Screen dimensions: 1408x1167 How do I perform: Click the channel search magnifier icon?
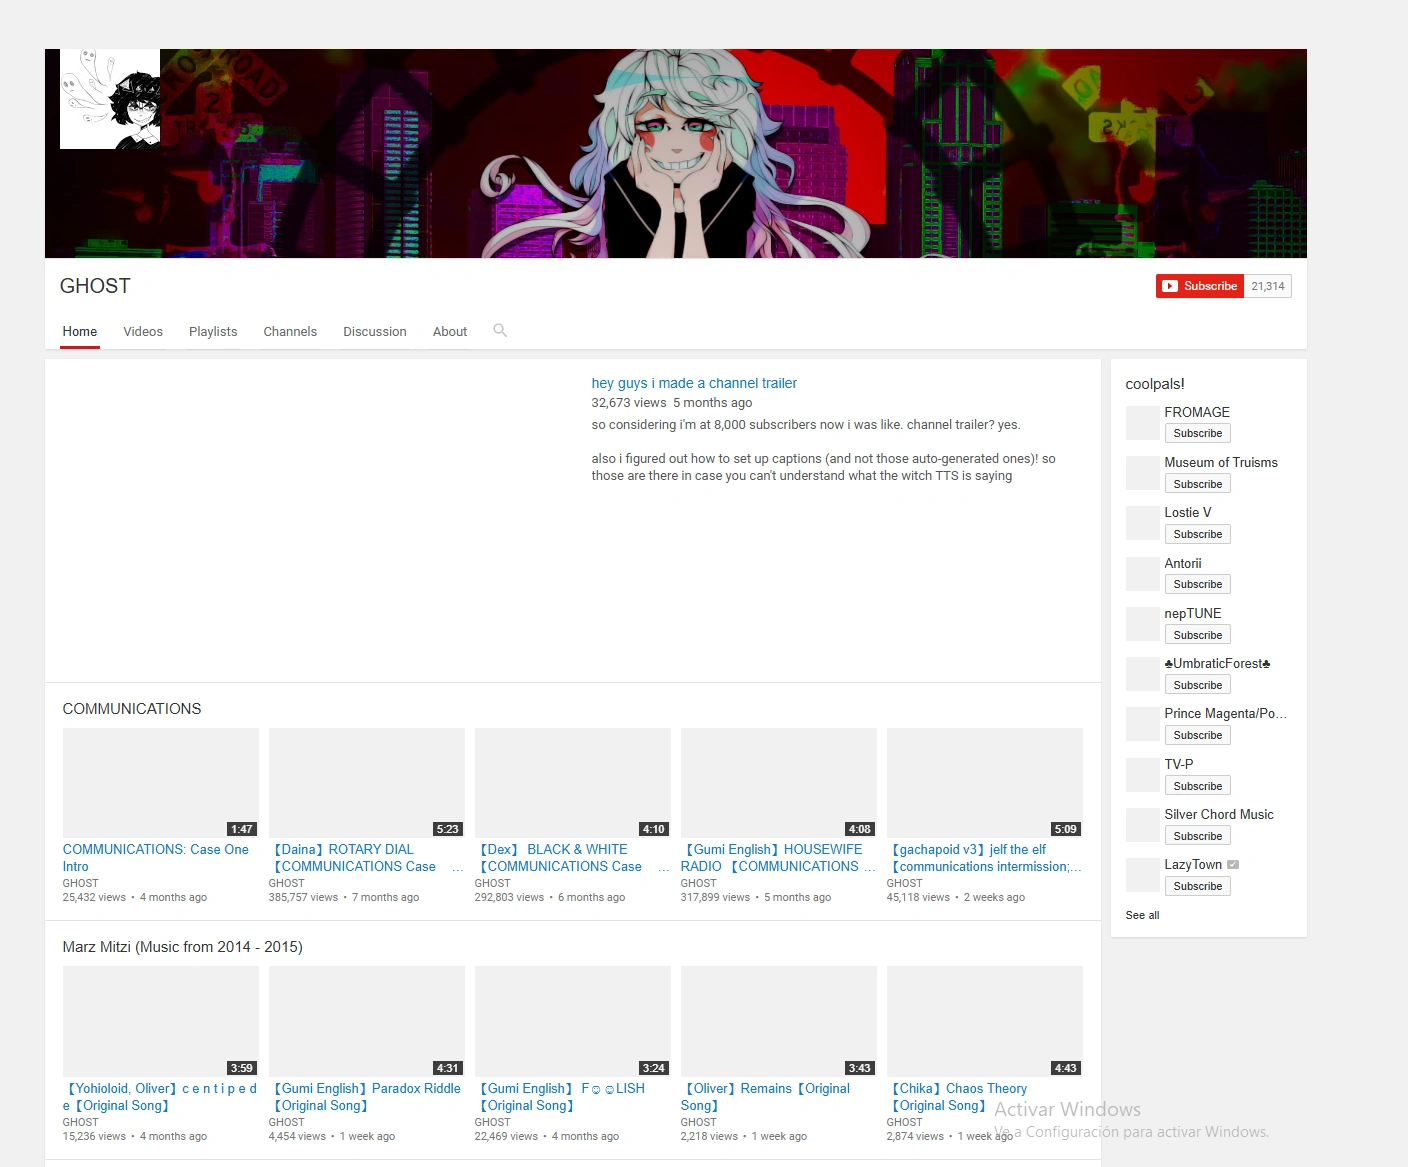(x=500, y=330)
